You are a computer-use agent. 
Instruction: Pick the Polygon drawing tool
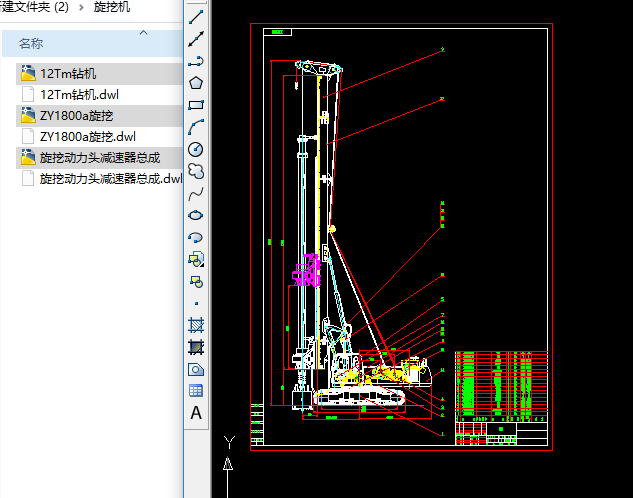tap(196, 83)
